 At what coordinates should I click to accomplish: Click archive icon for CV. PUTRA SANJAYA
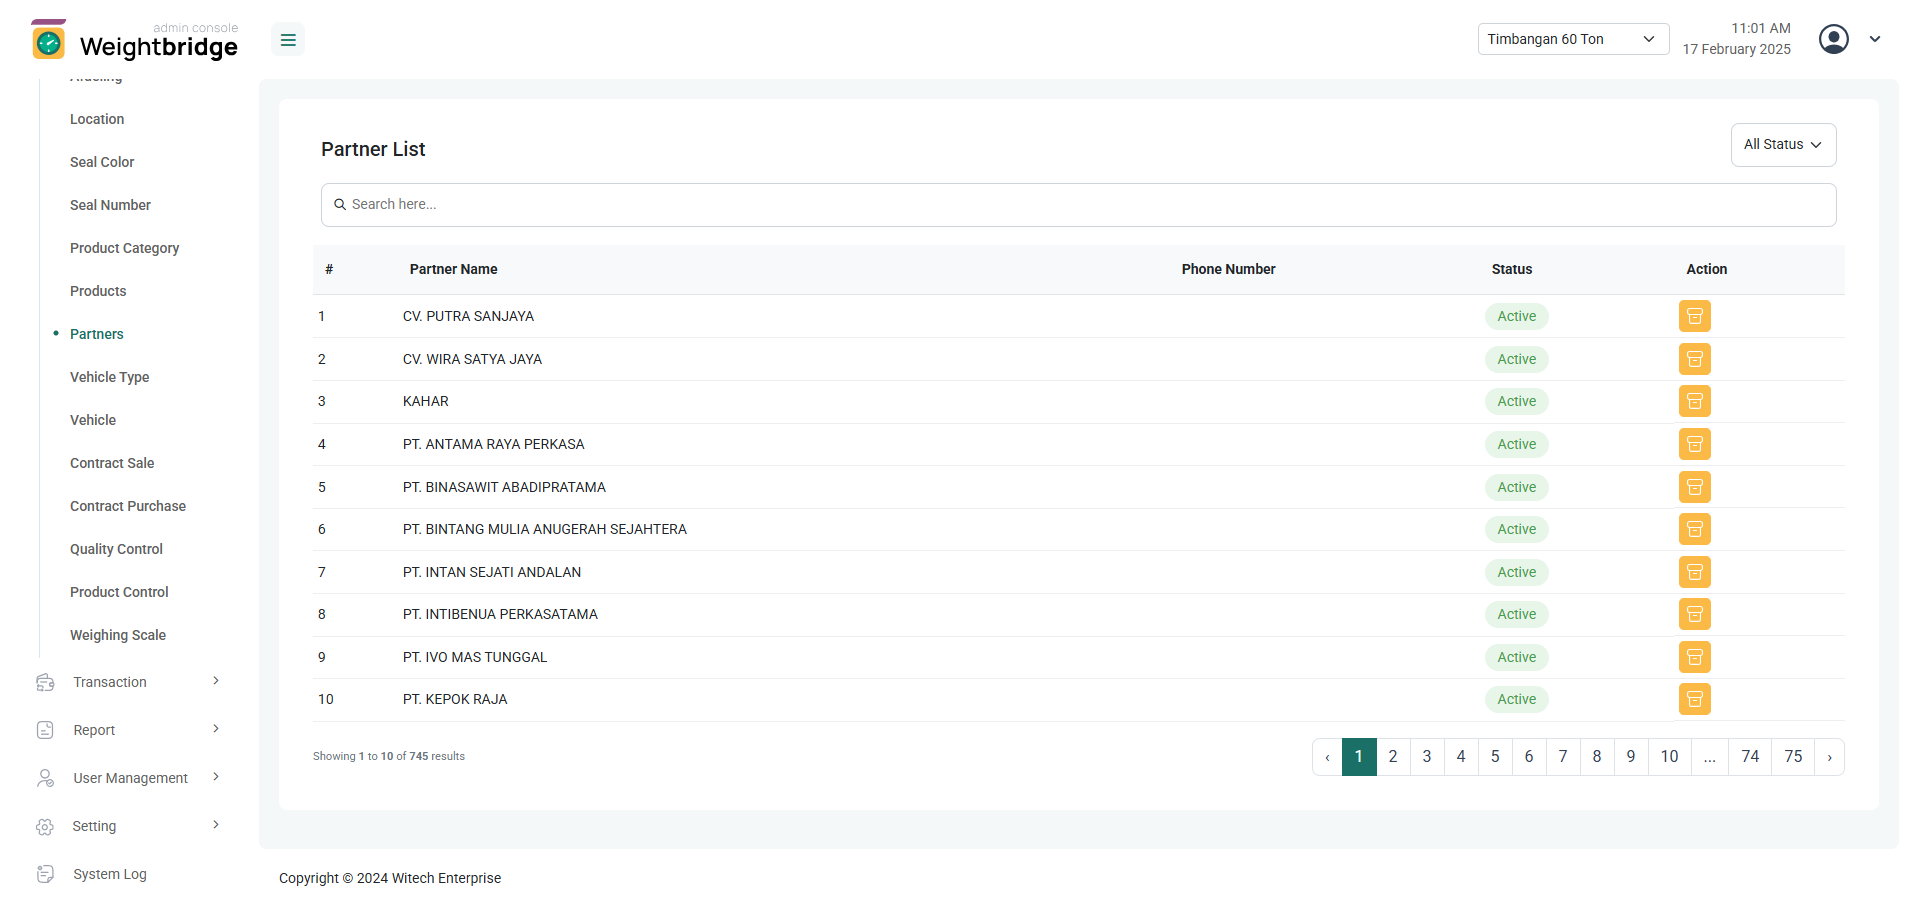click(1694, 316)
